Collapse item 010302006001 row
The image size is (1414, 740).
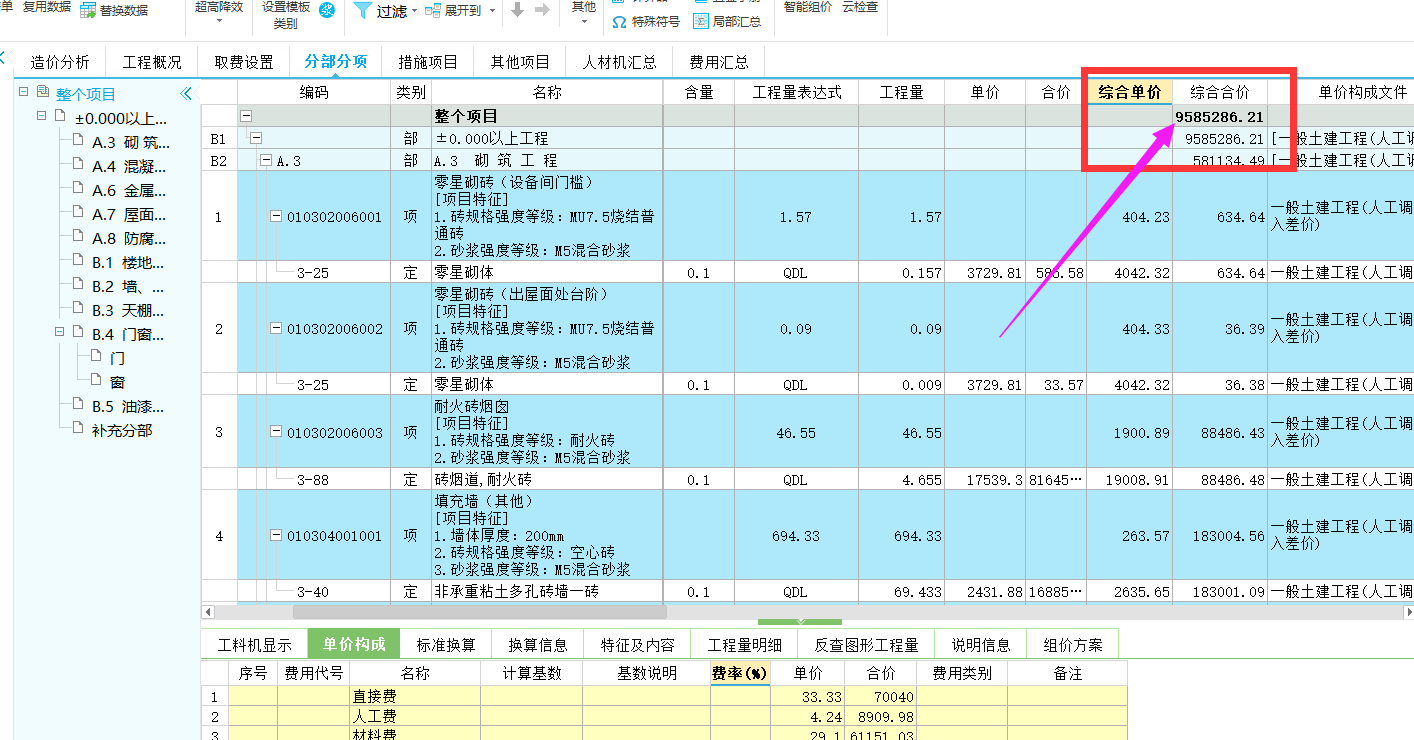[276, 217]
